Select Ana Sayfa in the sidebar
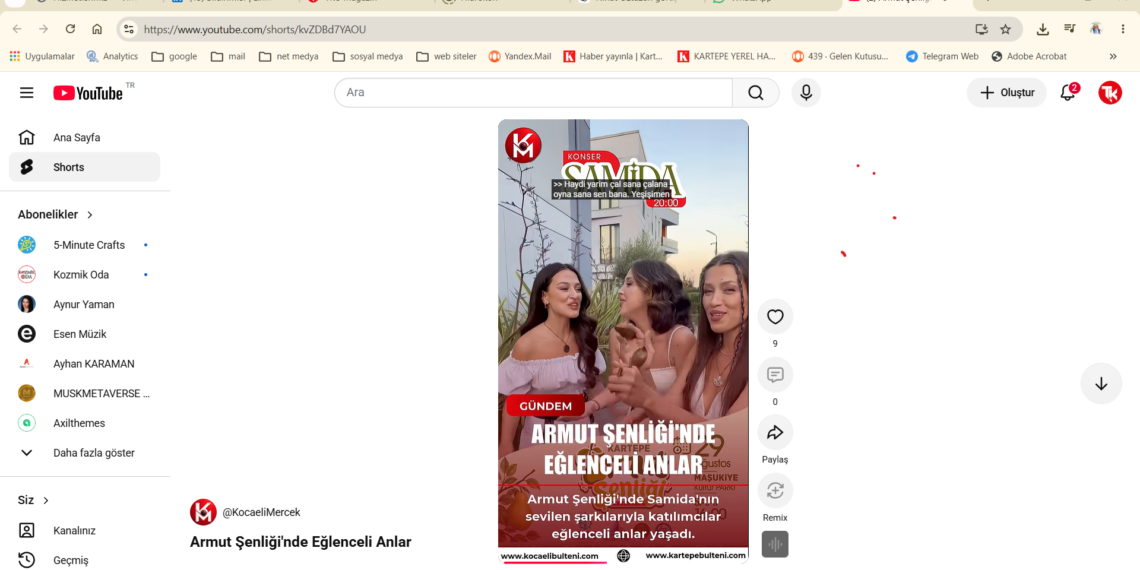The image size is (1140, 570). pos(84,137)
